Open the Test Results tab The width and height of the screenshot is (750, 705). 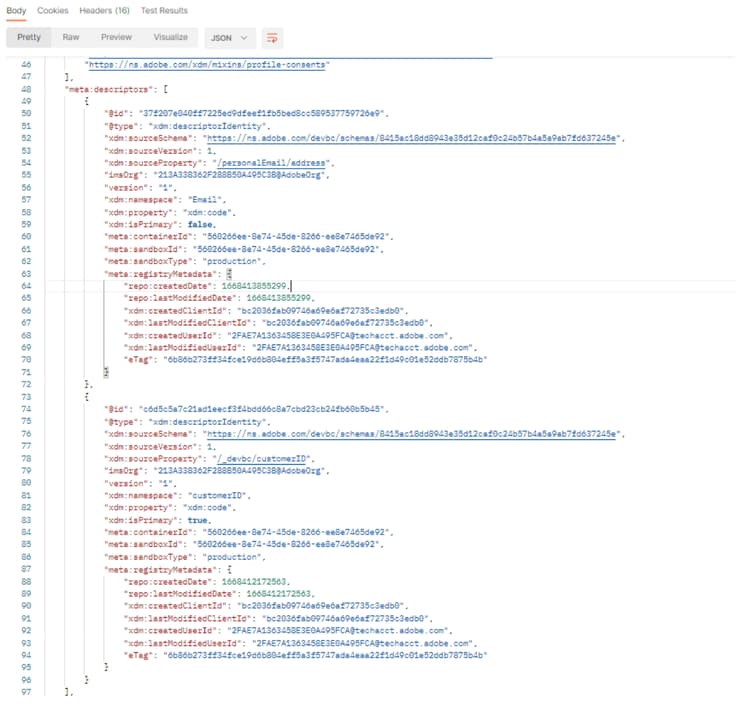pos(164,11)
